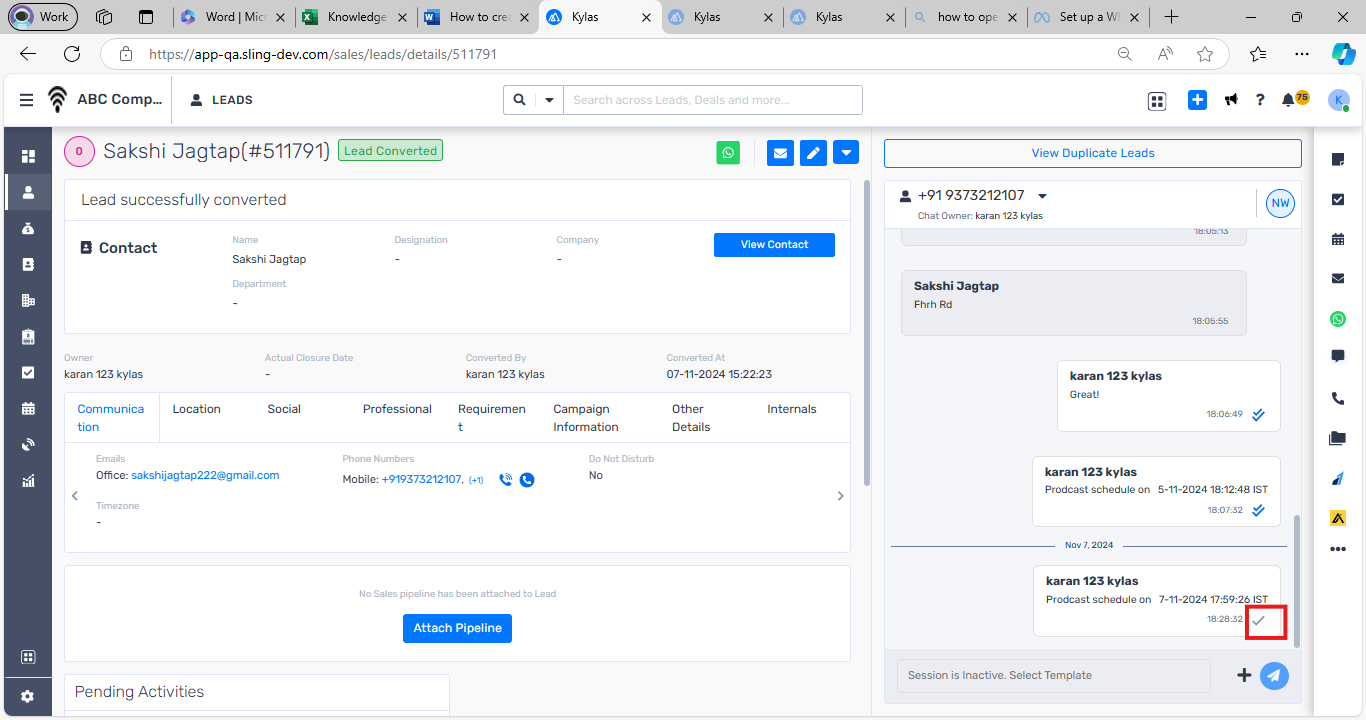
Task: Open phone calls icon in right panel
Action: click(1338, 398)
